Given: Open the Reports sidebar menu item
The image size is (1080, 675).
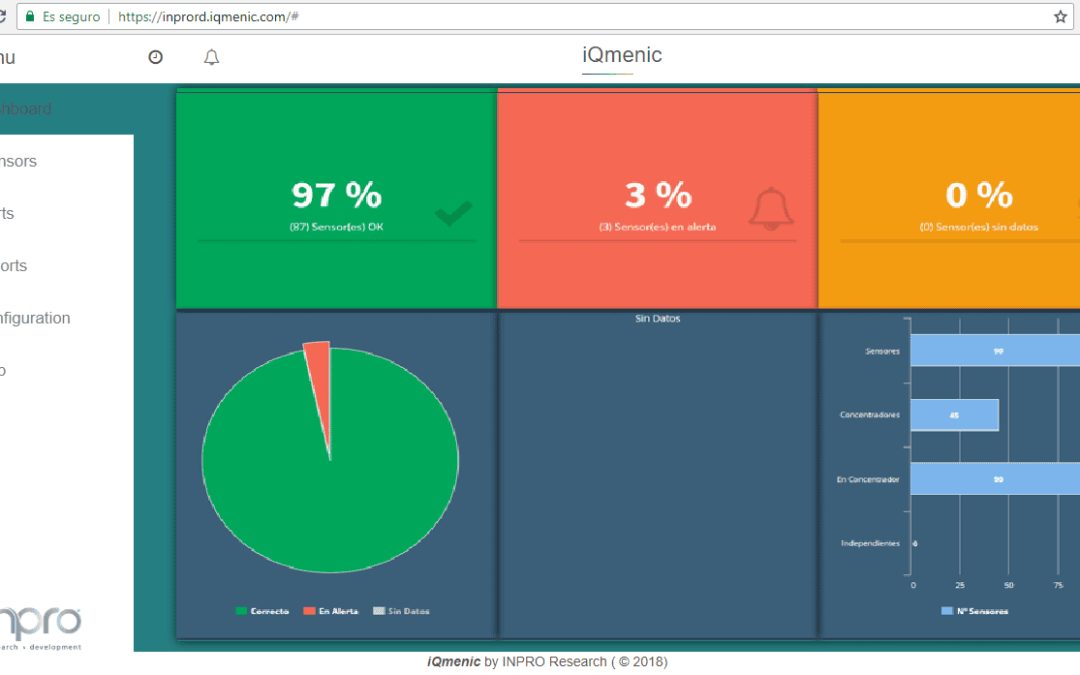Looking at the screenshot, I should pos(14,266).
